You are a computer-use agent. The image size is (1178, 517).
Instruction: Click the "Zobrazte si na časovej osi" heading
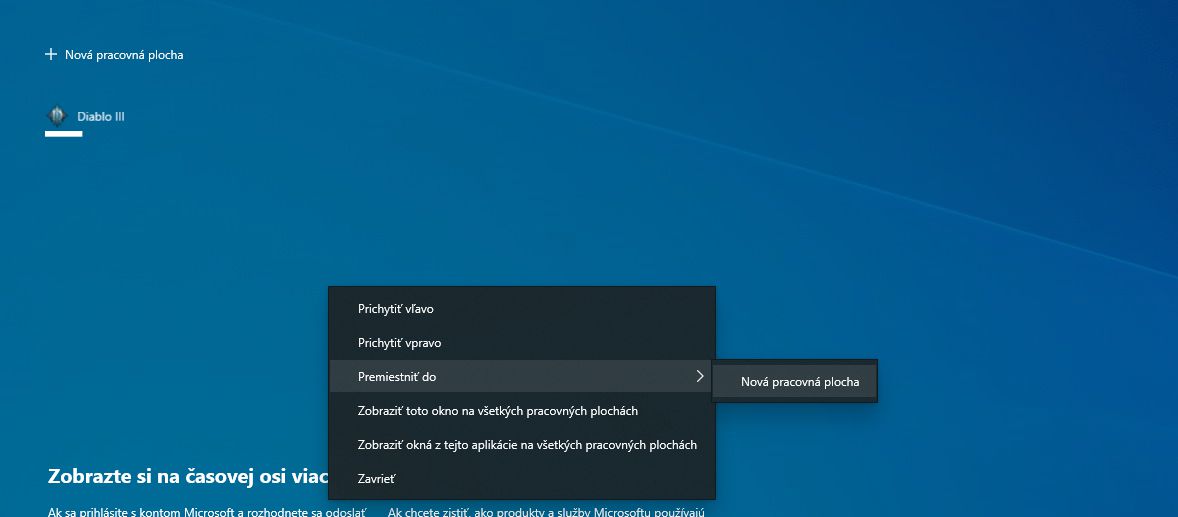pos(188,476)
